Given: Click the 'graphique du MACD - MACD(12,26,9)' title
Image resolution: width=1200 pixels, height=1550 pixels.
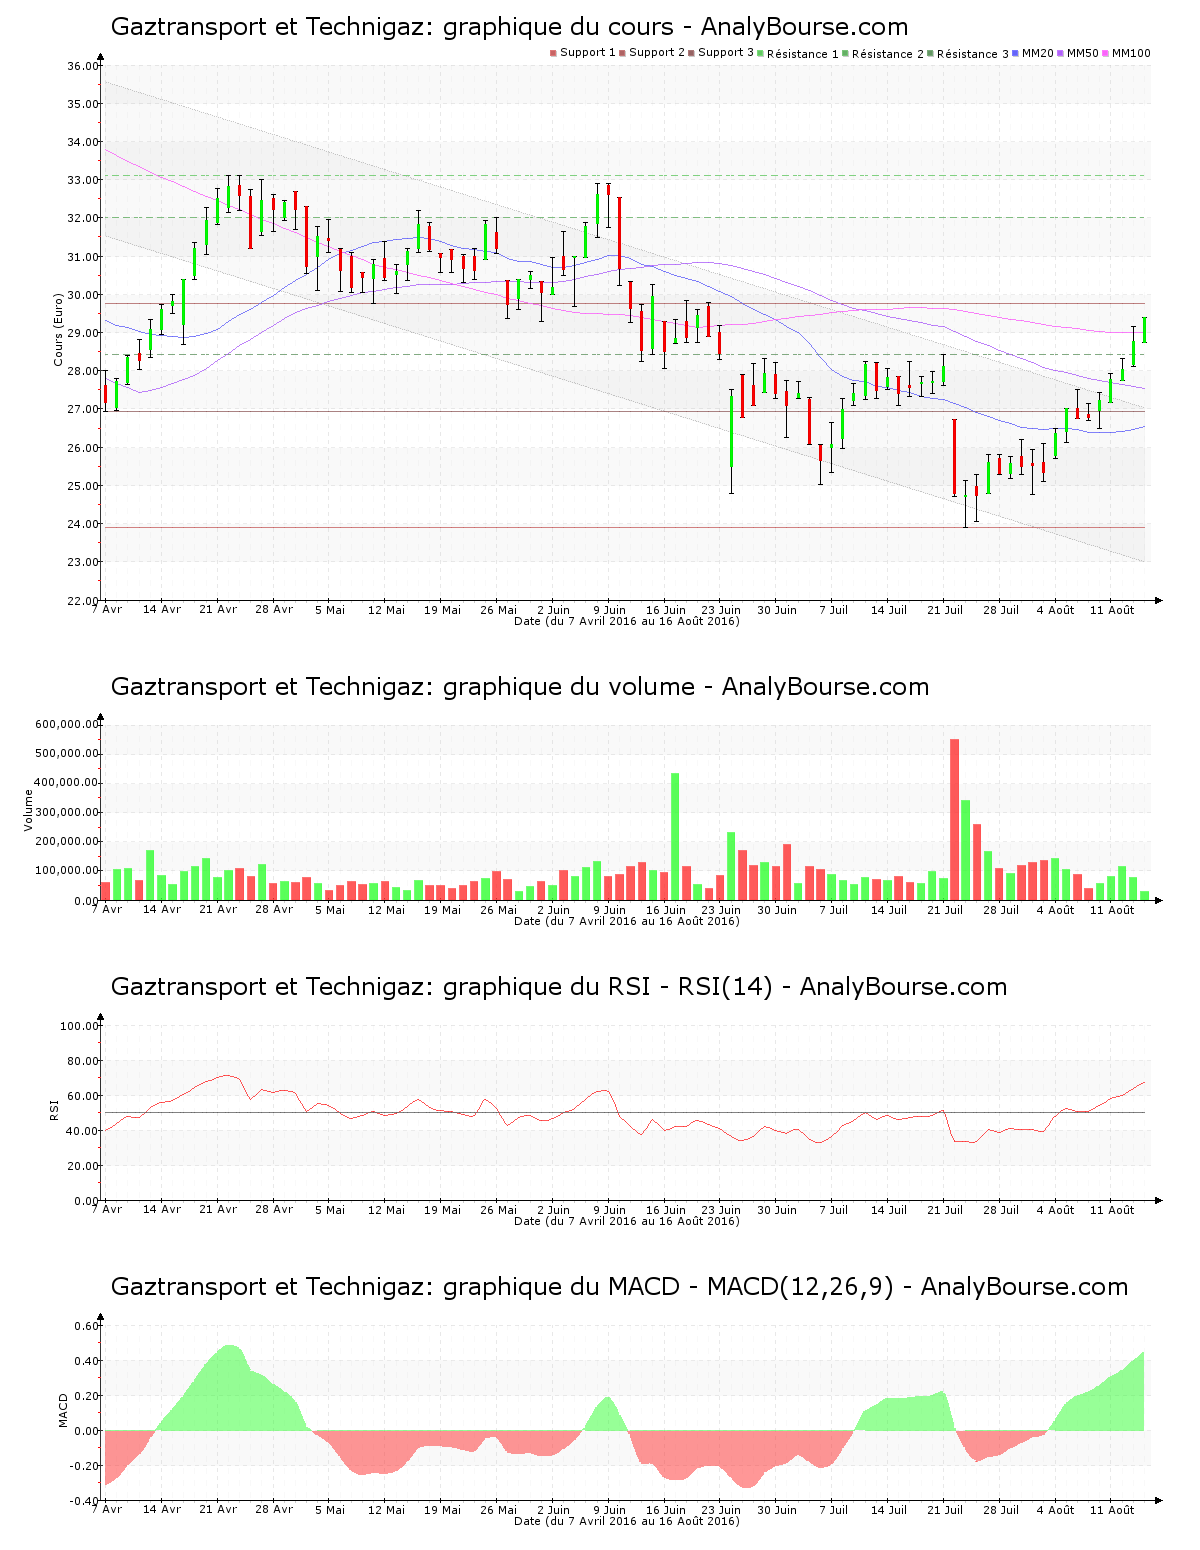Looking at the screenshot, I should [619, 1287].
